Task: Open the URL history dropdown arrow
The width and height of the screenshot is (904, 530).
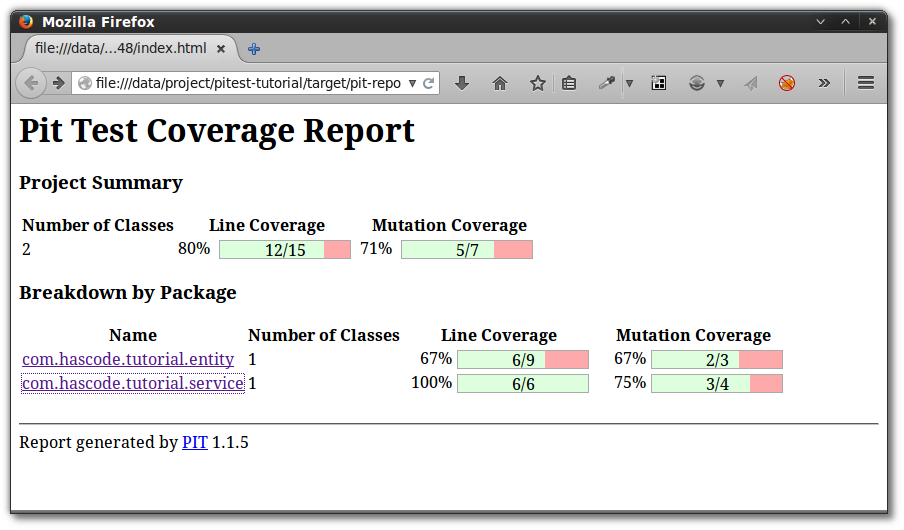Action: point(412,84)
